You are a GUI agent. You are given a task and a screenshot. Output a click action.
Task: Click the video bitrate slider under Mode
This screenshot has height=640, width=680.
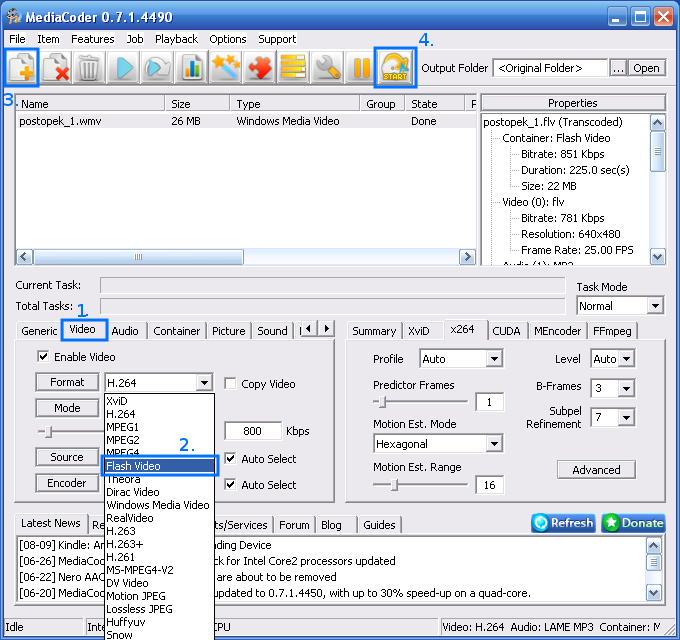pos(71,432)
